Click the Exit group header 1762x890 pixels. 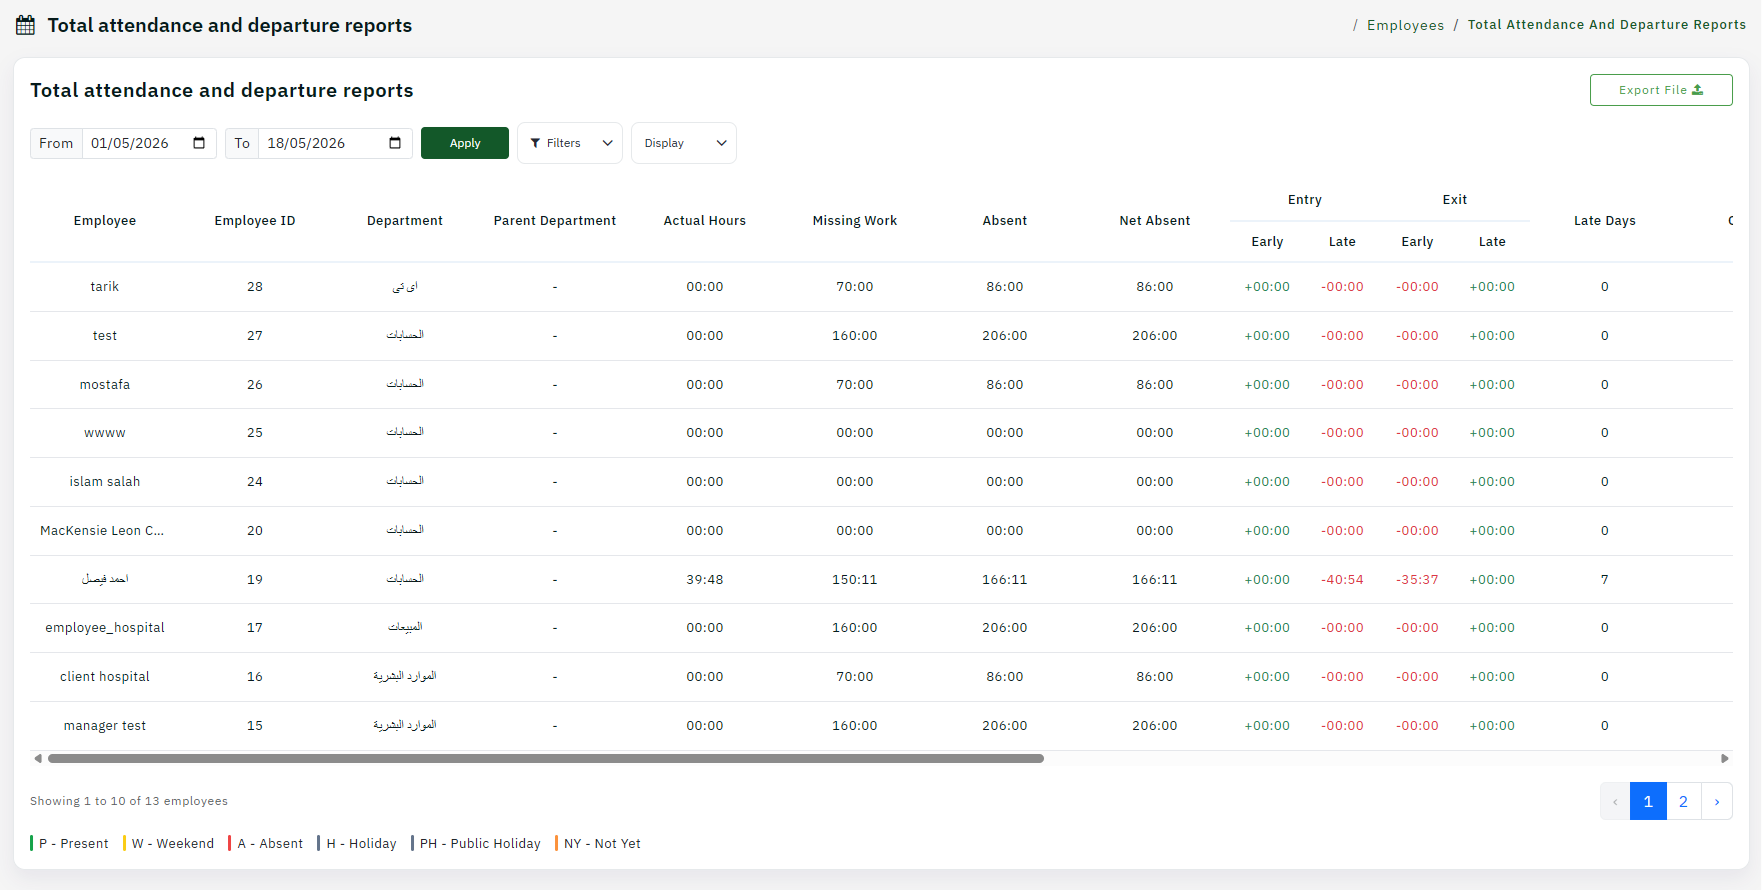1455,200
